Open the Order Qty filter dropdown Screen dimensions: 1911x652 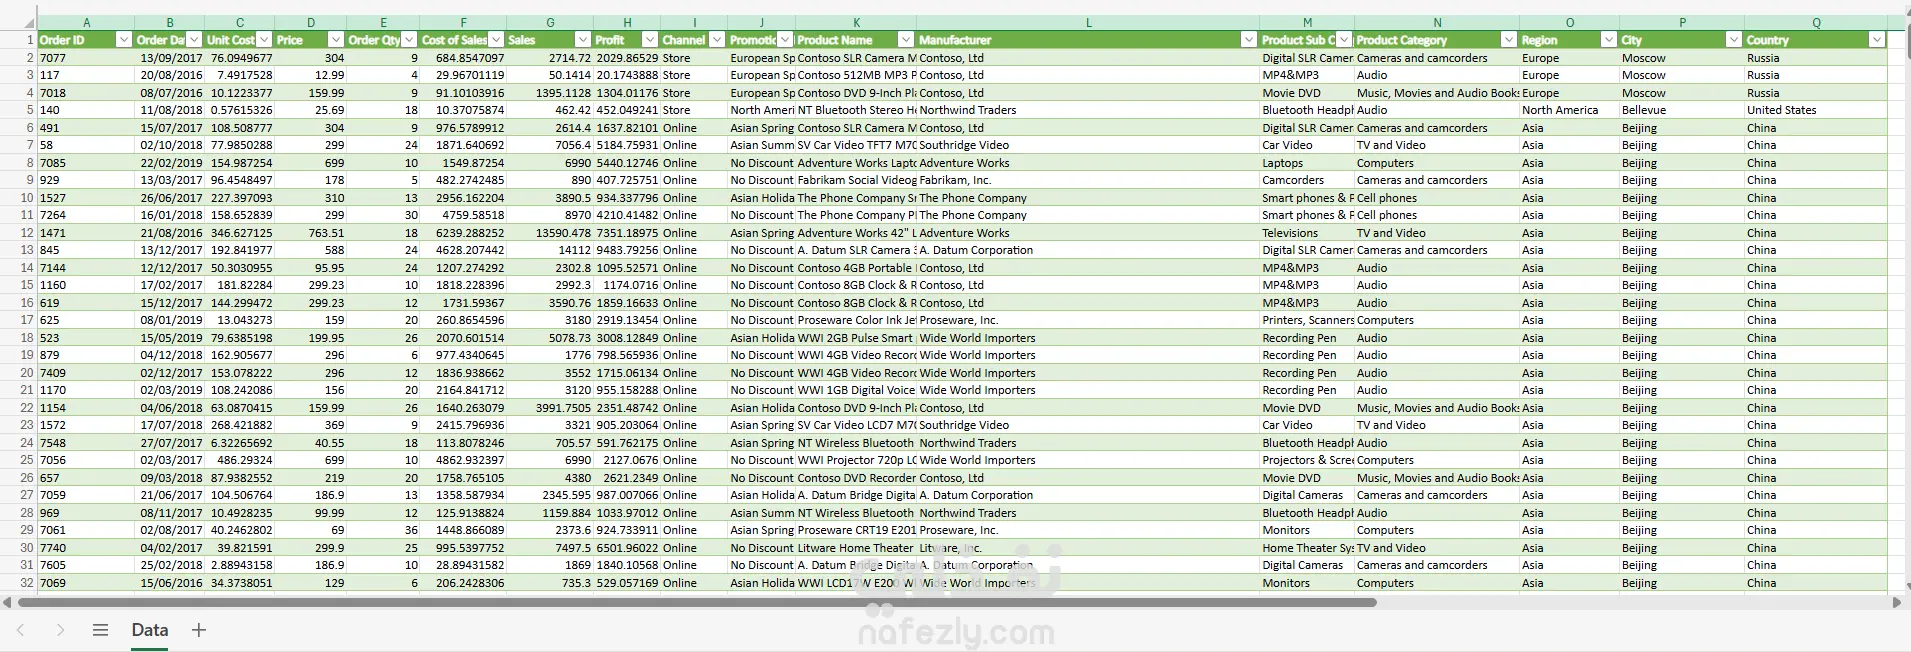point(408,40)
